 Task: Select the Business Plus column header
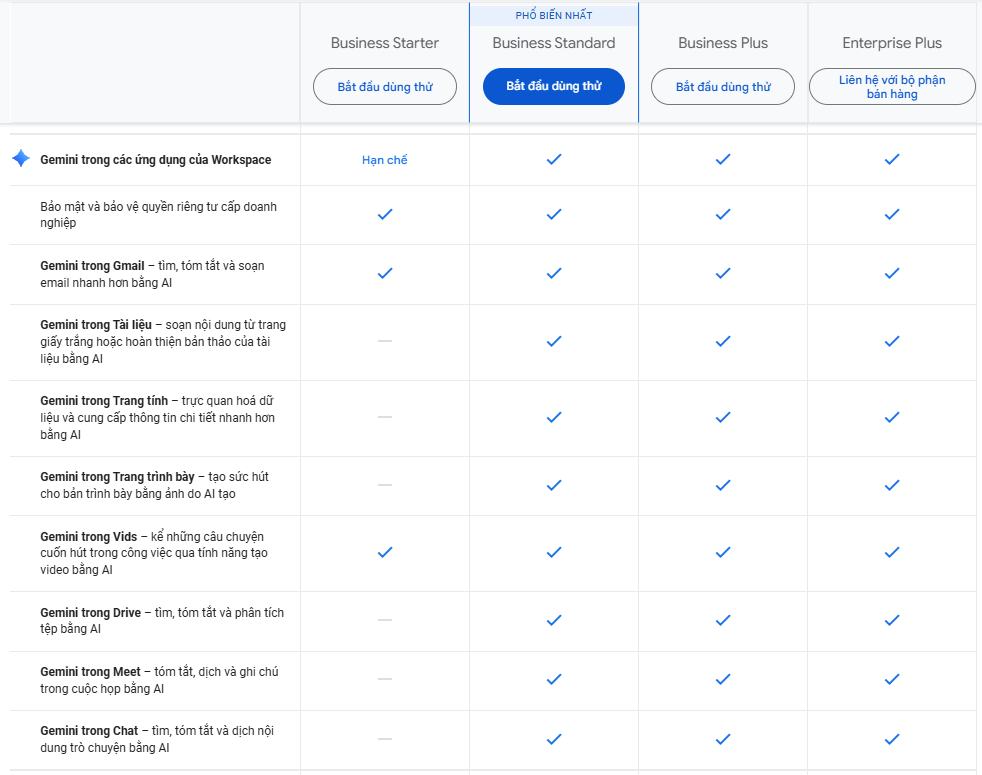(x=722, y=43)
